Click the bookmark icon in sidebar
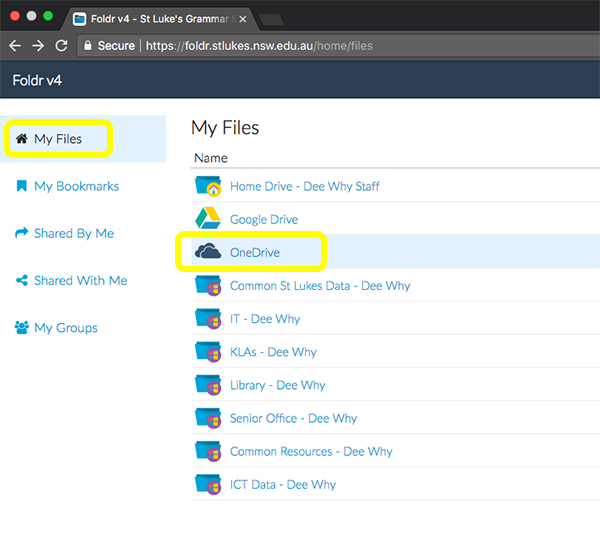The image size is (600, 560). pyautogui.click(x=22, y=186)
